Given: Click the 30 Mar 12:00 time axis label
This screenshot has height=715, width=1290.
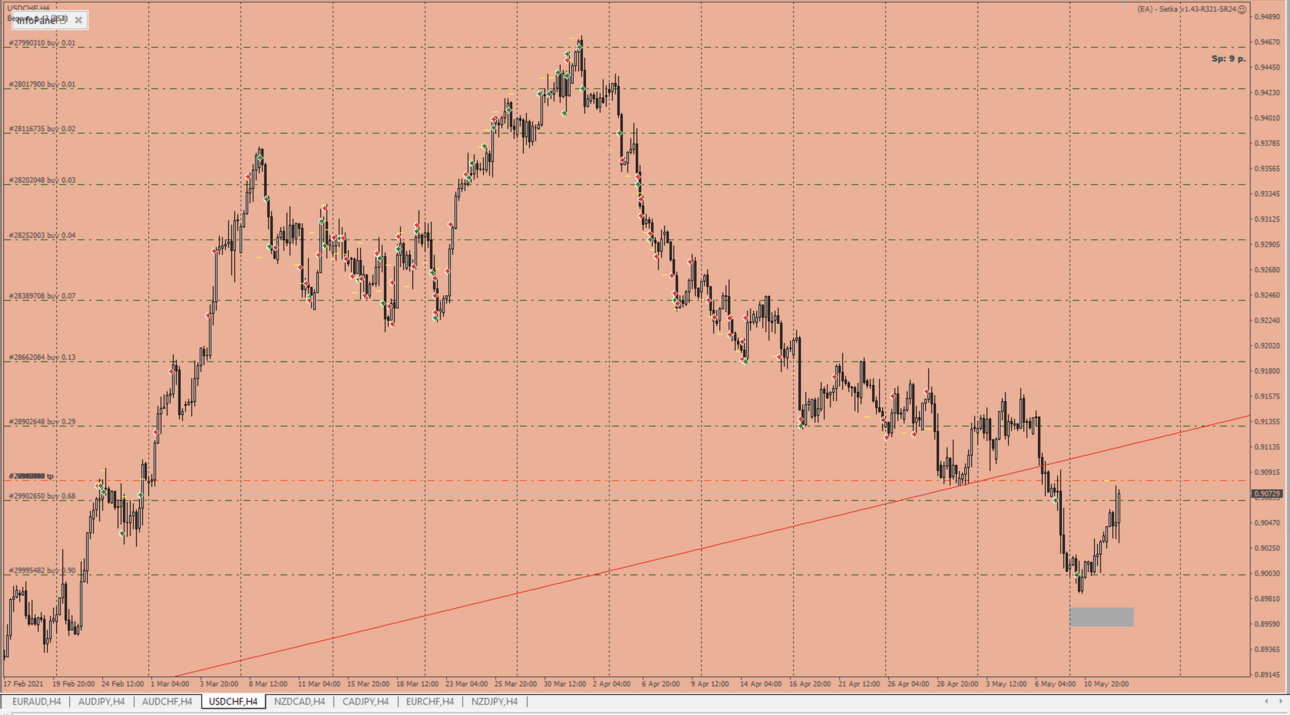Looking at the screenshot, I should (x=565, y=684).
